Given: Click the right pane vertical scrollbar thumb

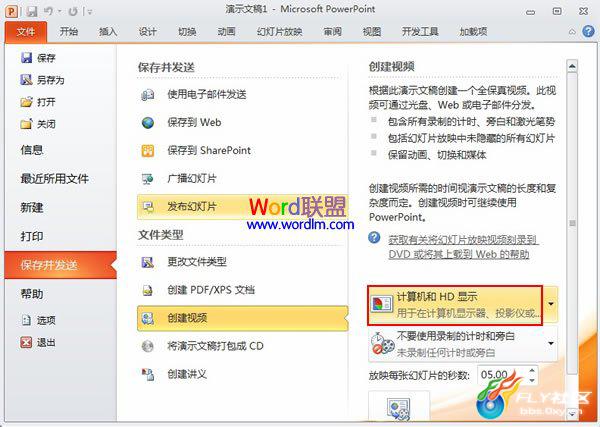Looking at the screenshot, I should [x=572, y=223].
